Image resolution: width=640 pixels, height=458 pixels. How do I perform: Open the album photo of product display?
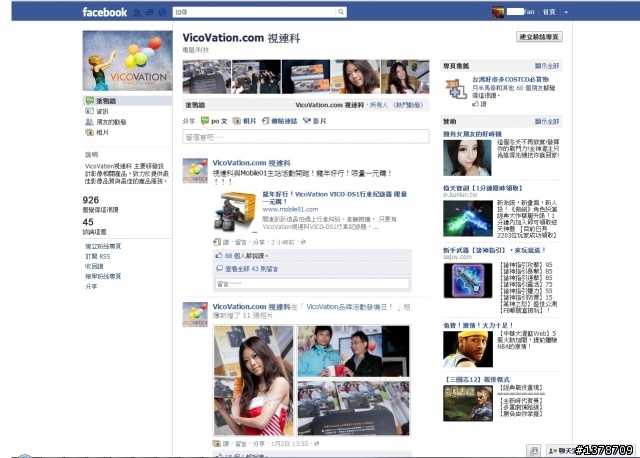tap(353, 408)
